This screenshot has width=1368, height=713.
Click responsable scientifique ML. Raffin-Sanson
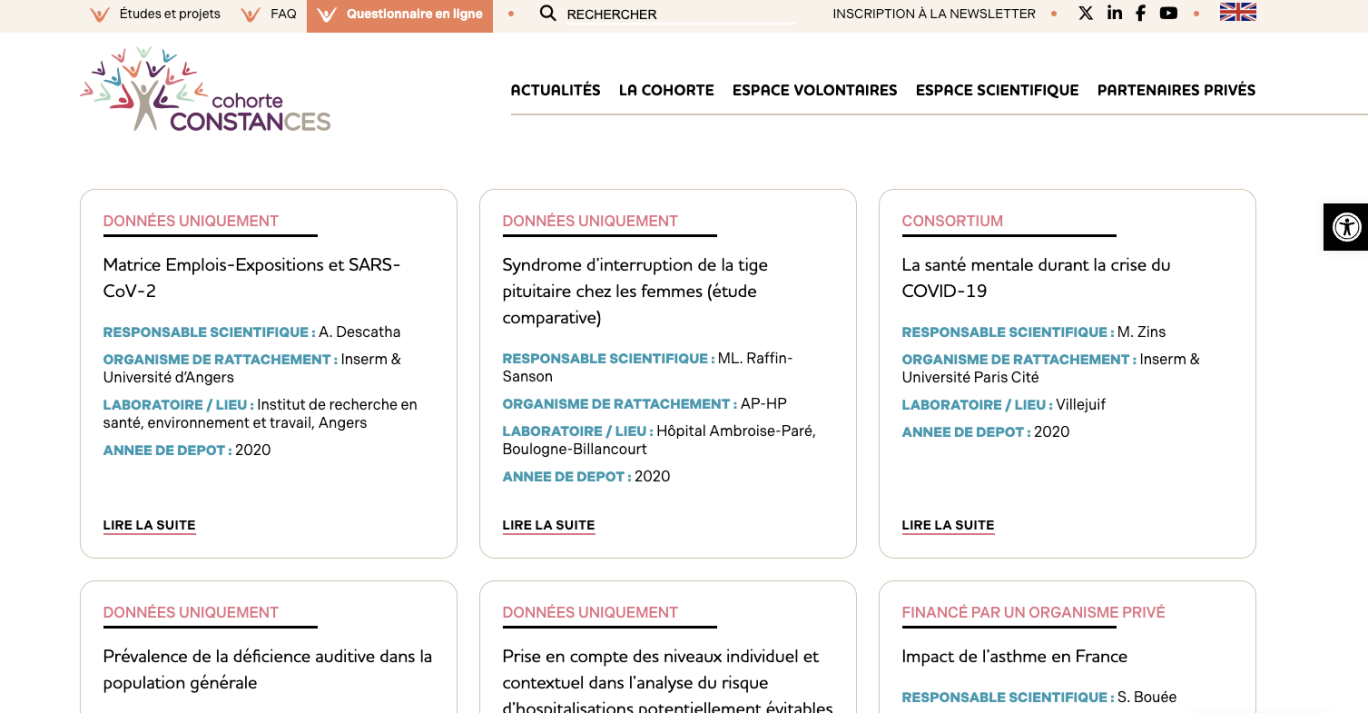click(x=647, y=367)
